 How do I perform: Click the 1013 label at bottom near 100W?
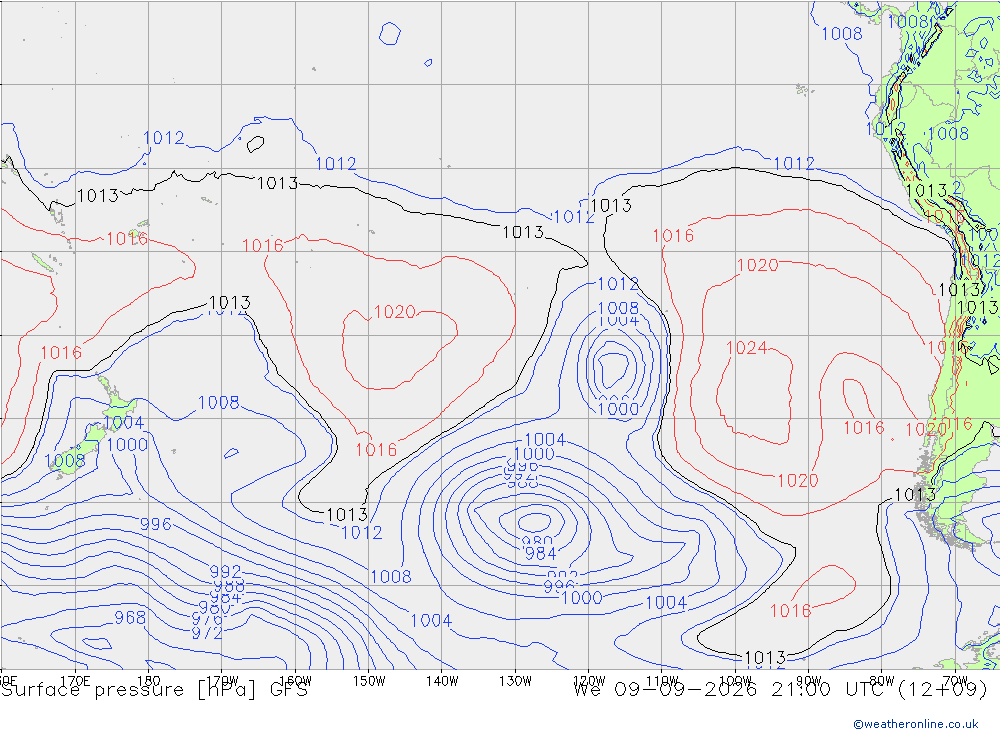pos(765,658)
